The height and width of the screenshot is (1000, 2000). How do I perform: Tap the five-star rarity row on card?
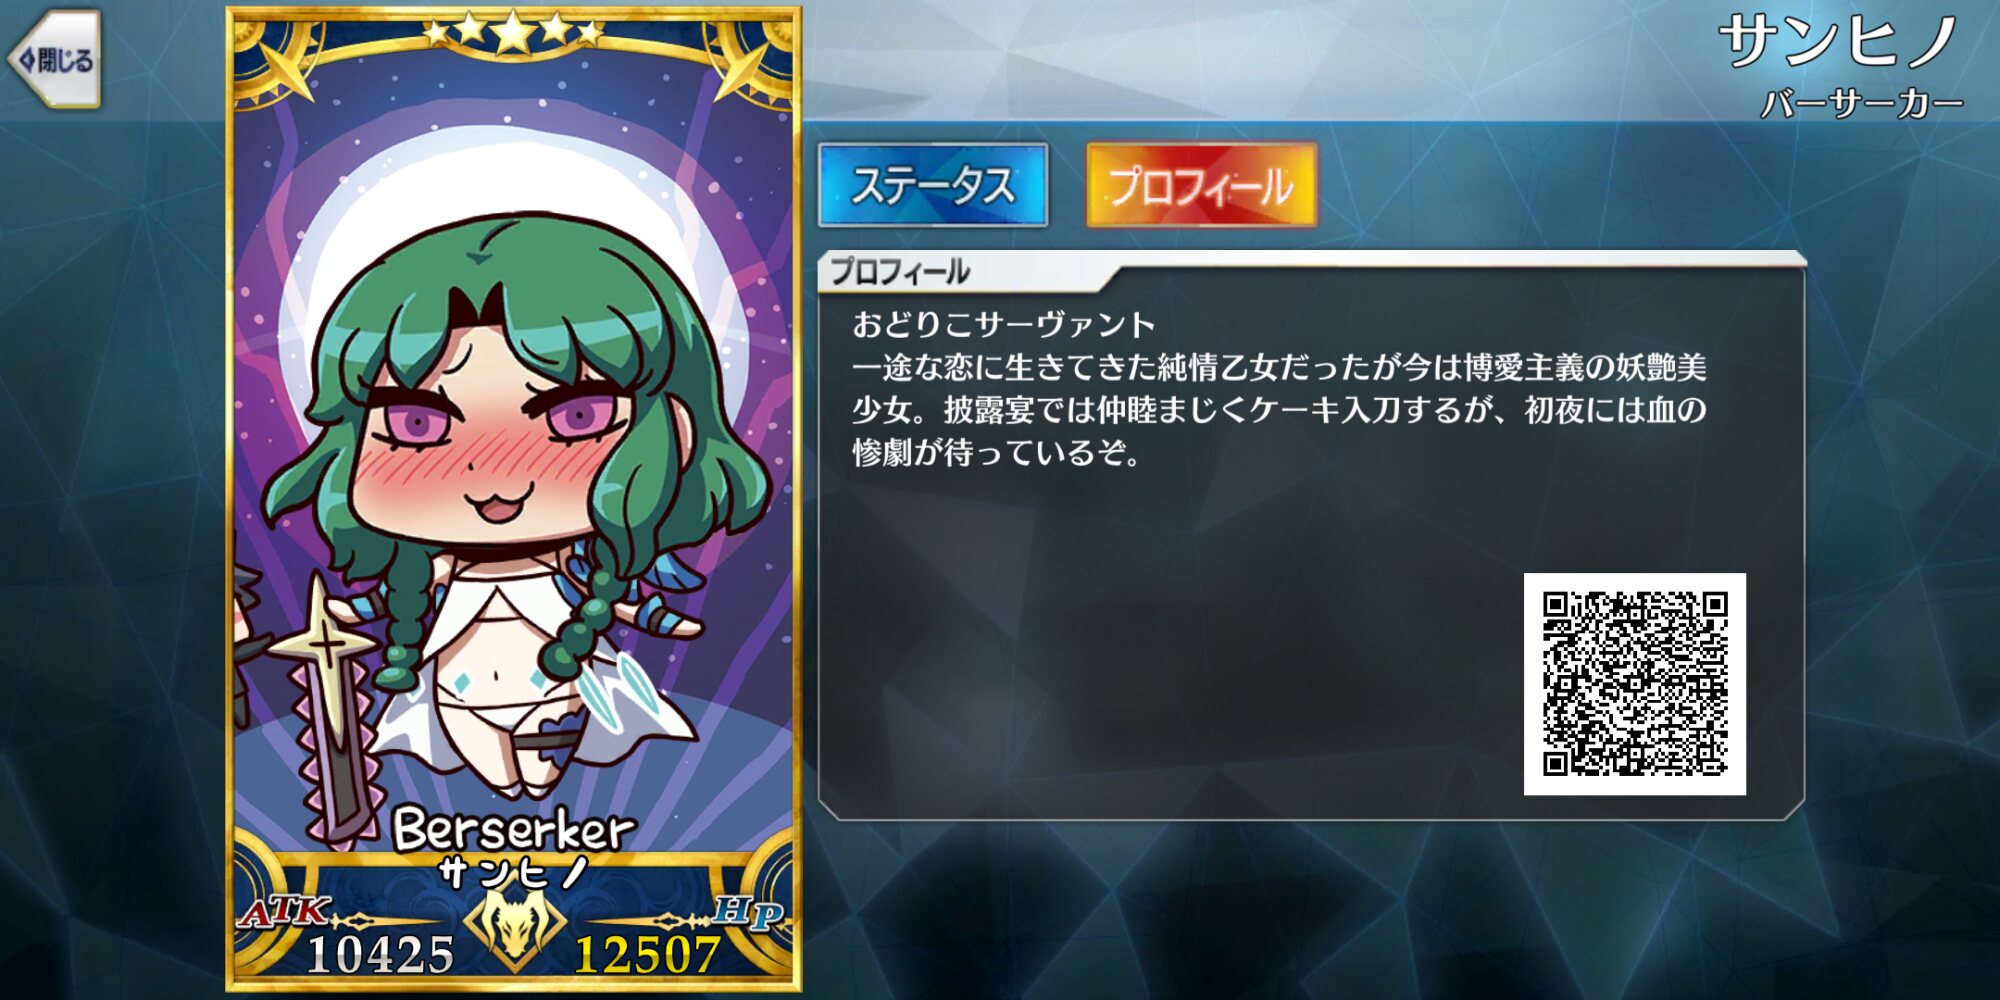[x=513, y=32]
